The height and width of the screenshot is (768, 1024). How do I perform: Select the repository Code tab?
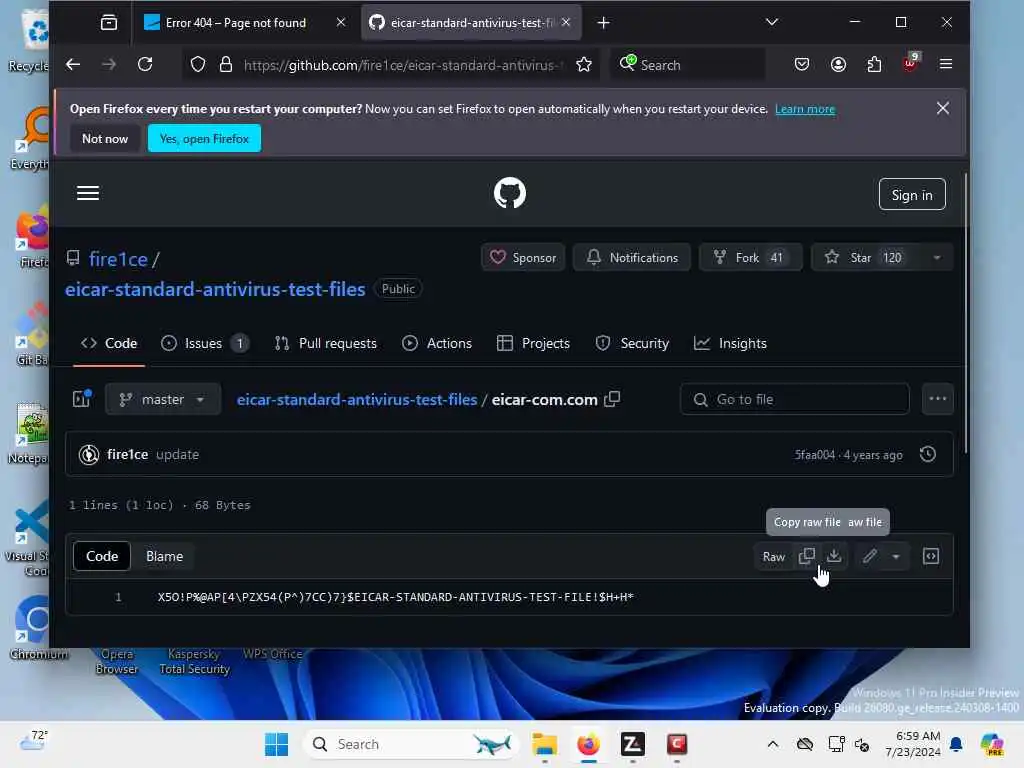point(108,344)
